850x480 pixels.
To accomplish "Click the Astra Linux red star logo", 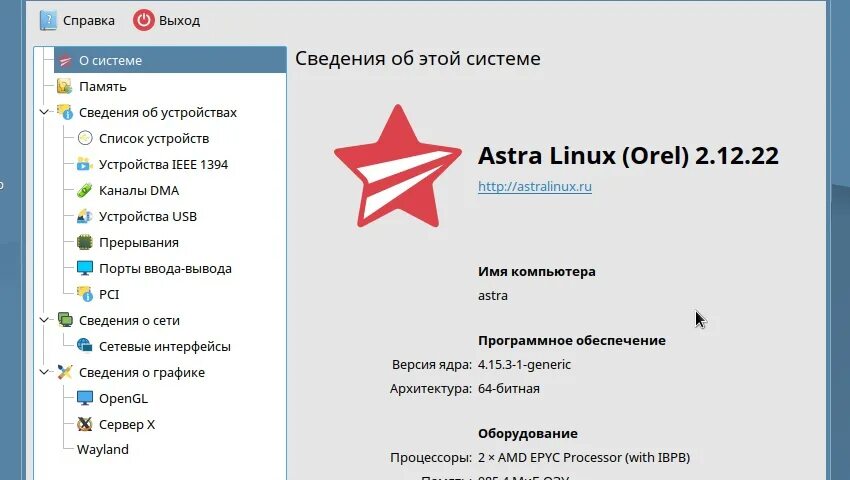I will pos(398,167).
